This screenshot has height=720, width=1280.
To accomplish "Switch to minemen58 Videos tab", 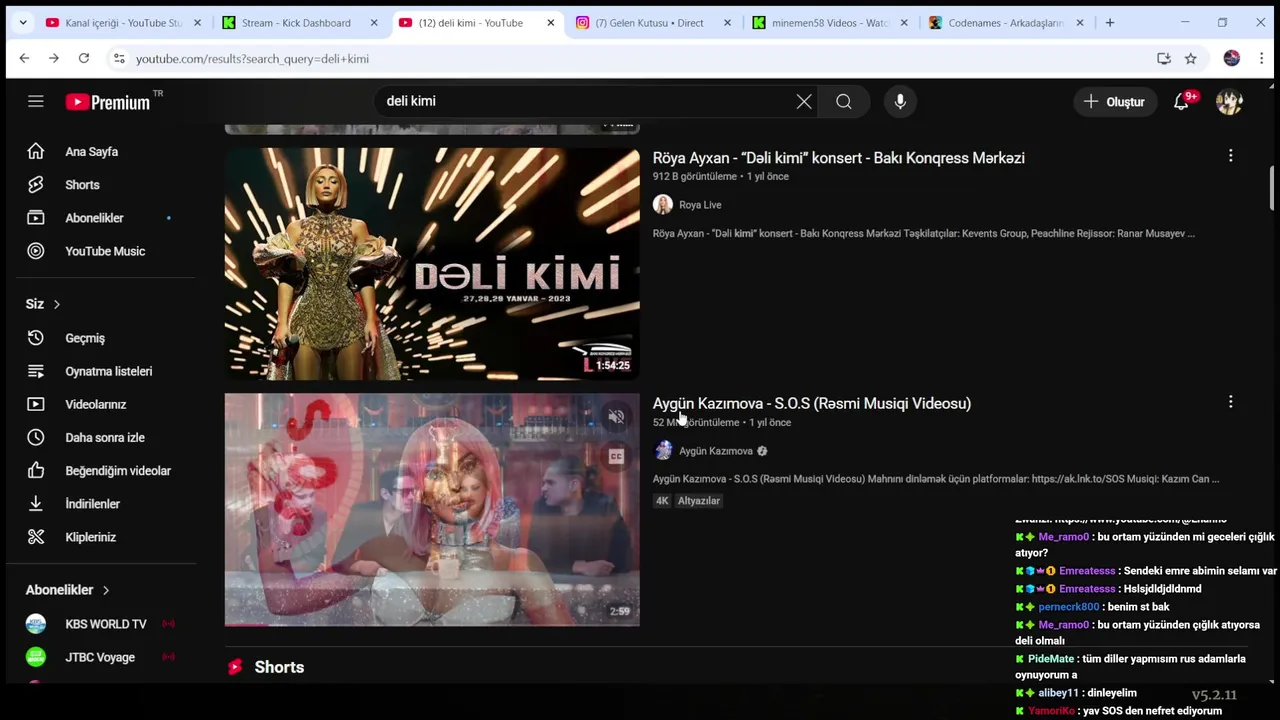I will (x=830, y=23).
